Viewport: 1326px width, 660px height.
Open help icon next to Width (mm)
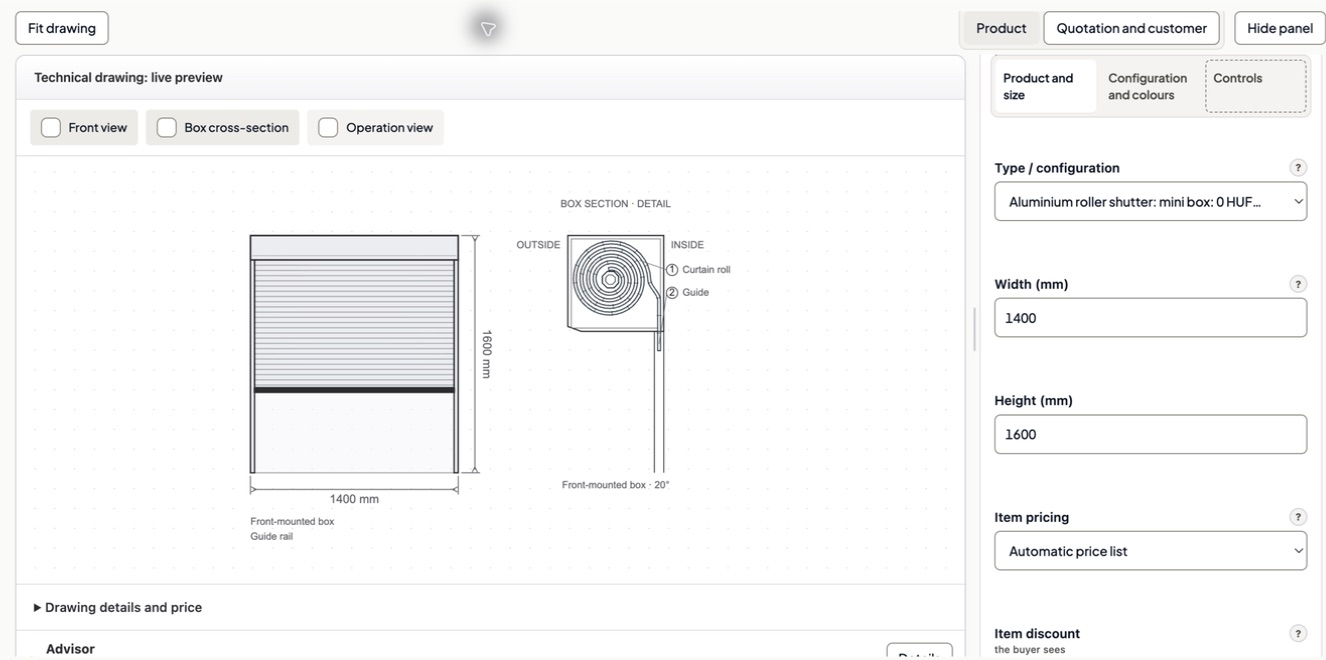[x=1298, y=284]
